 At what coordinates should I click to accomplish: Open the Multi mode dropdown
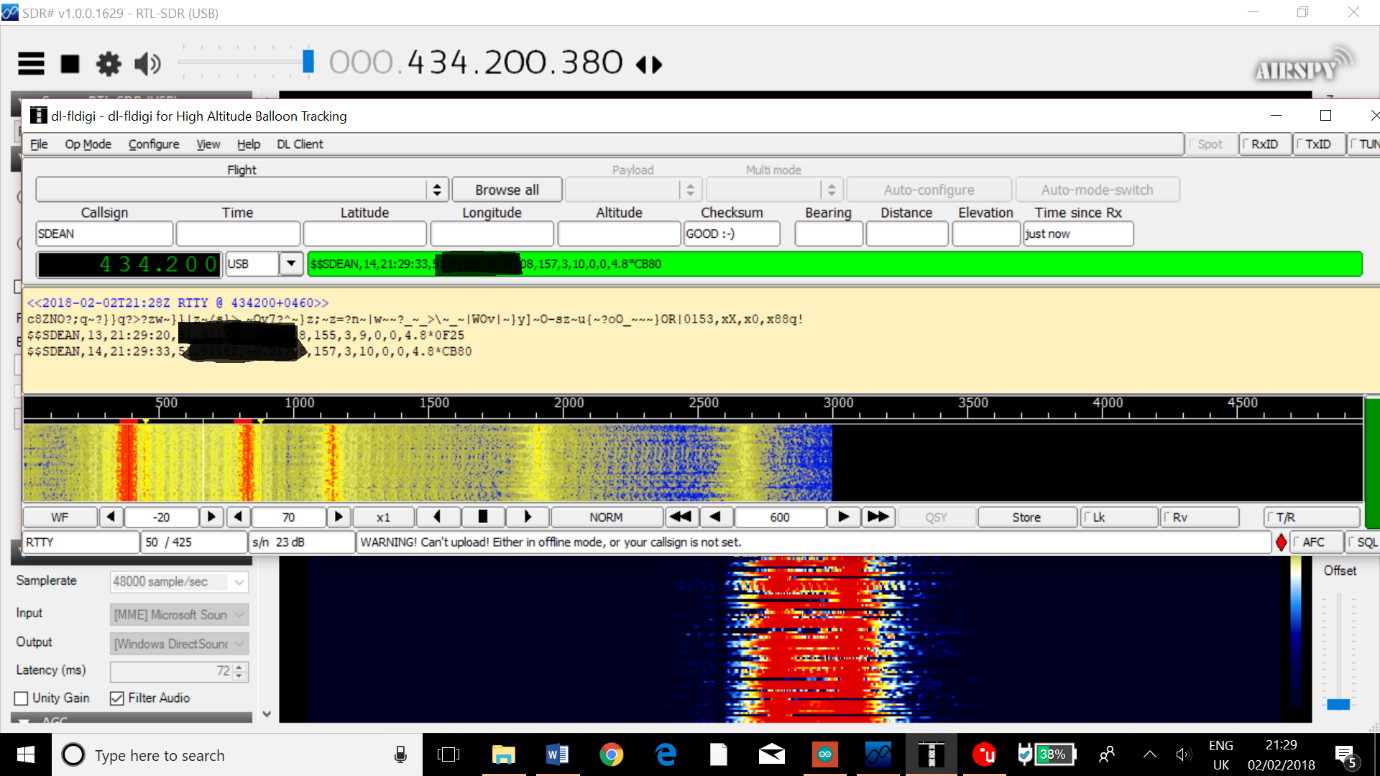(830, 189)
